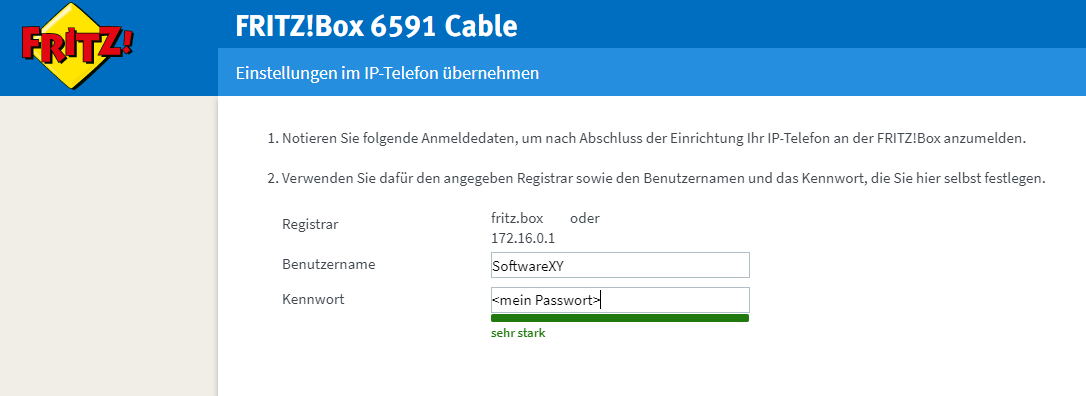Click the 172.16.0.1 IP address

point(523,238)
